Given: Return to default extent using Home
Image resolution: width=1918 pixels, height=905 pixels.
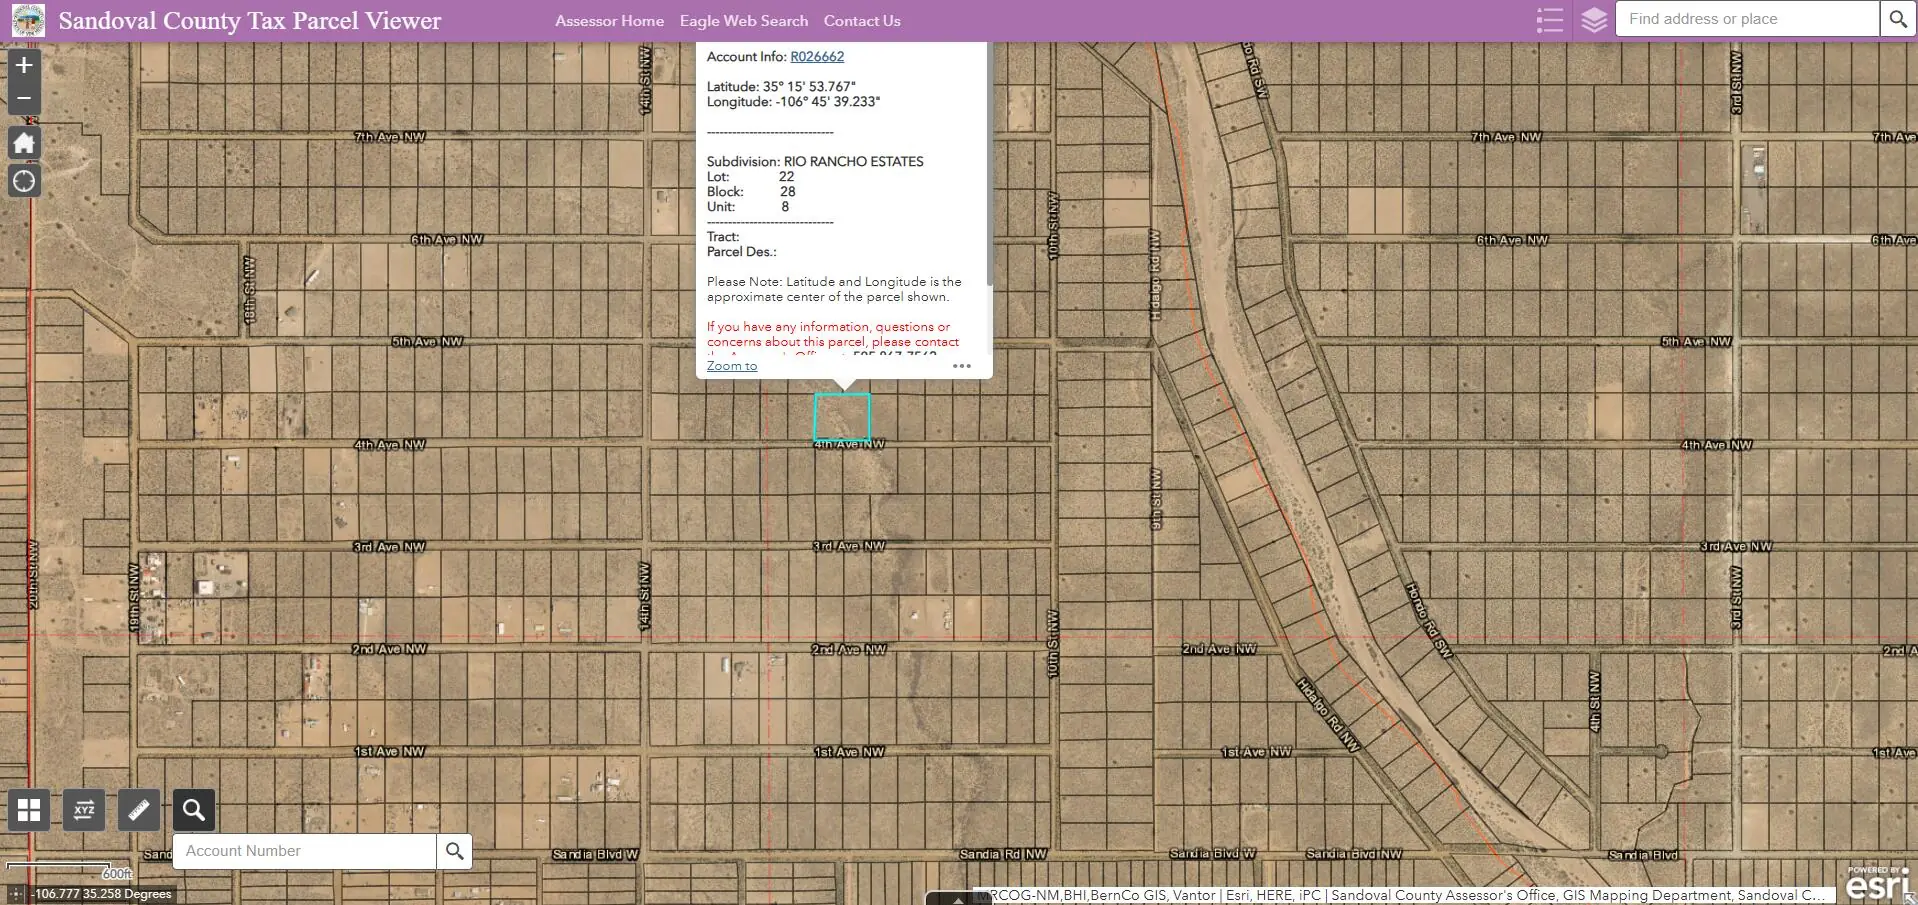Looking at the screenshot, I should coord(24,143).
